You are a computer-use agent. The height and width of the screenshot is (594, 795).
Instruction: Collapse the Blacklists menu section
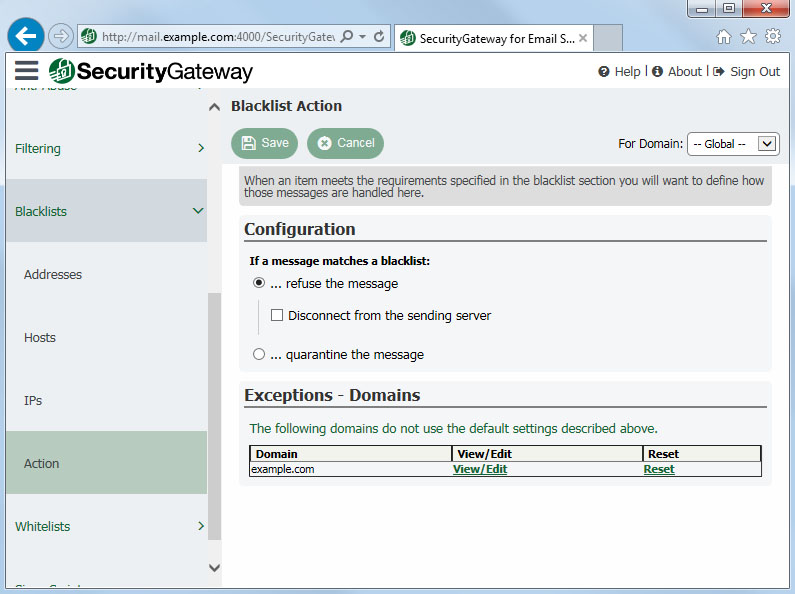[106, 210]
